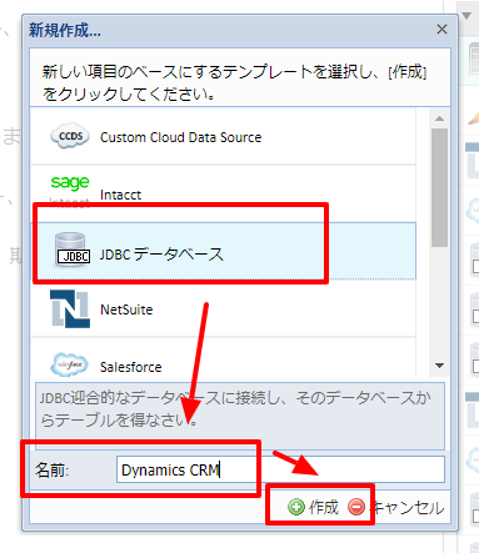Click the NetSuite N logo icon
Screen dimensions: 480x554
[70, 309]
